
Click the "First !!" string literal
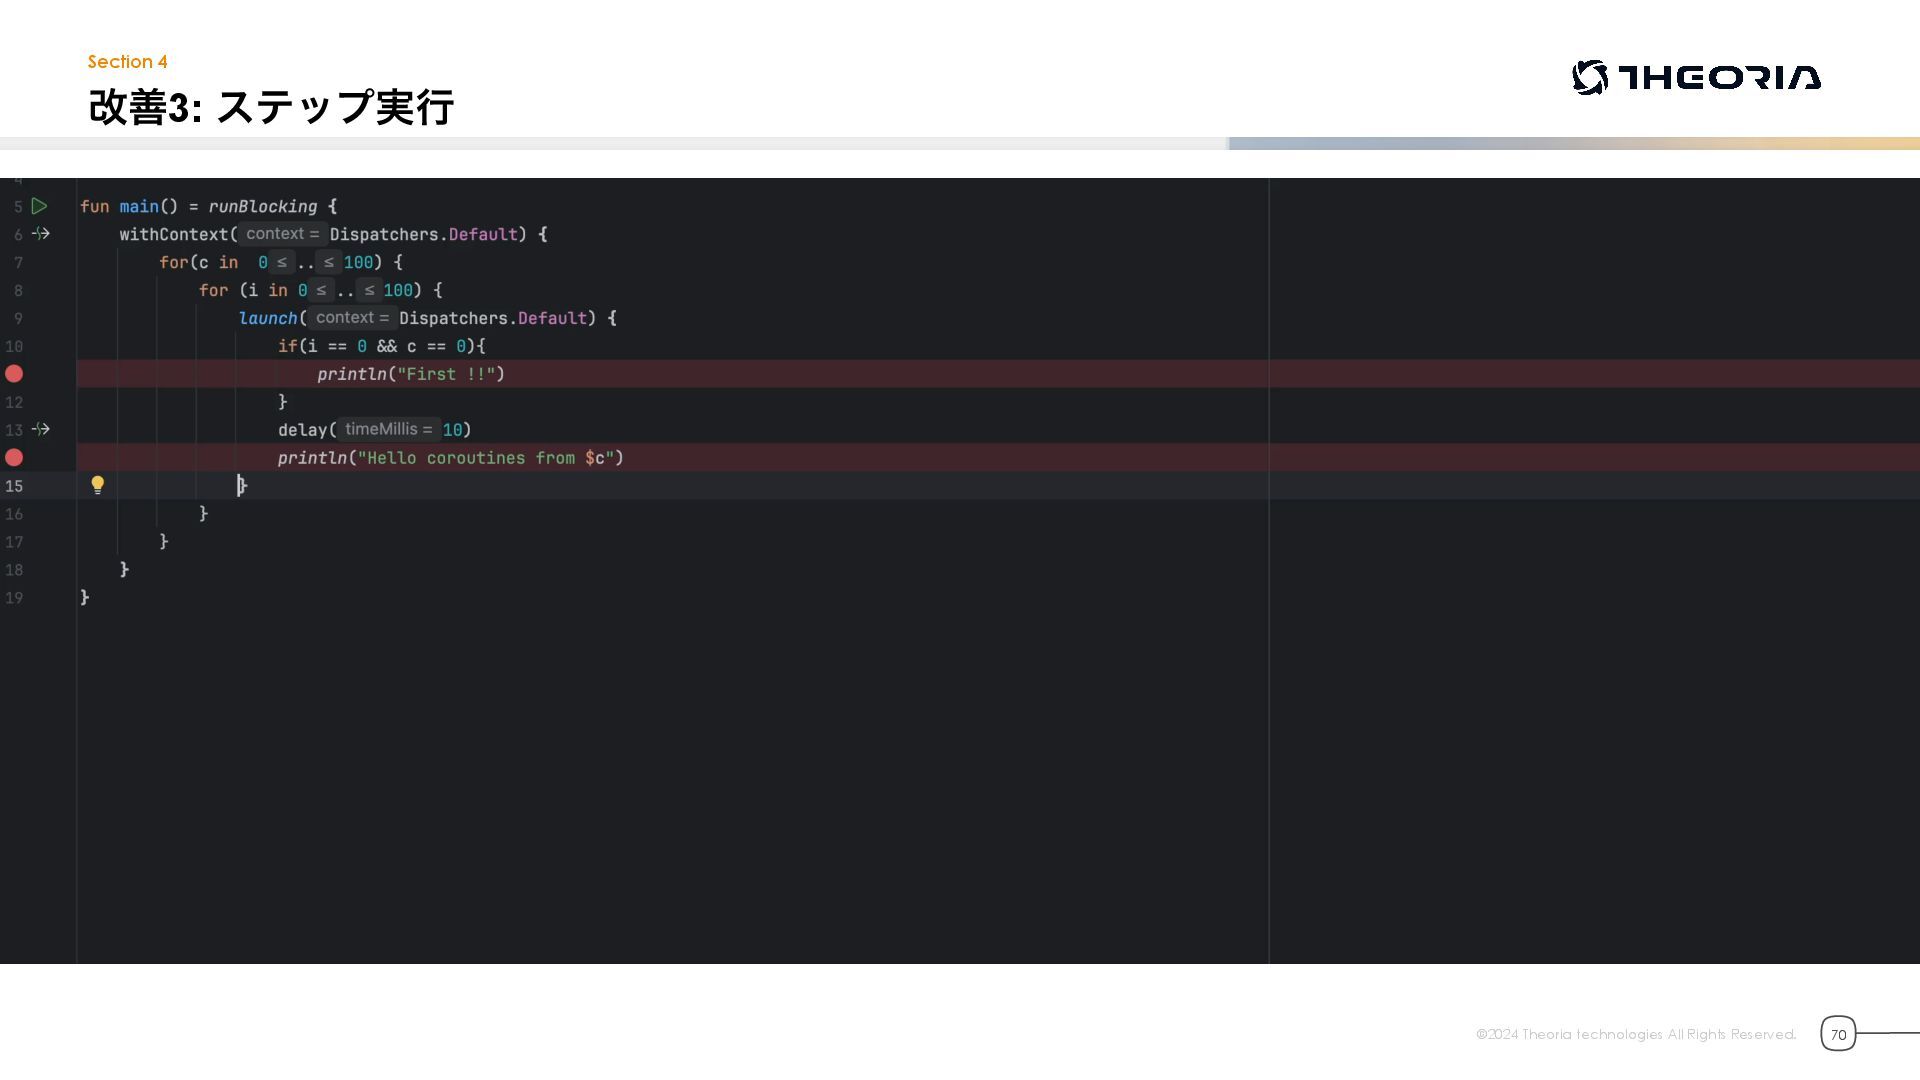(x=446, y=374)
